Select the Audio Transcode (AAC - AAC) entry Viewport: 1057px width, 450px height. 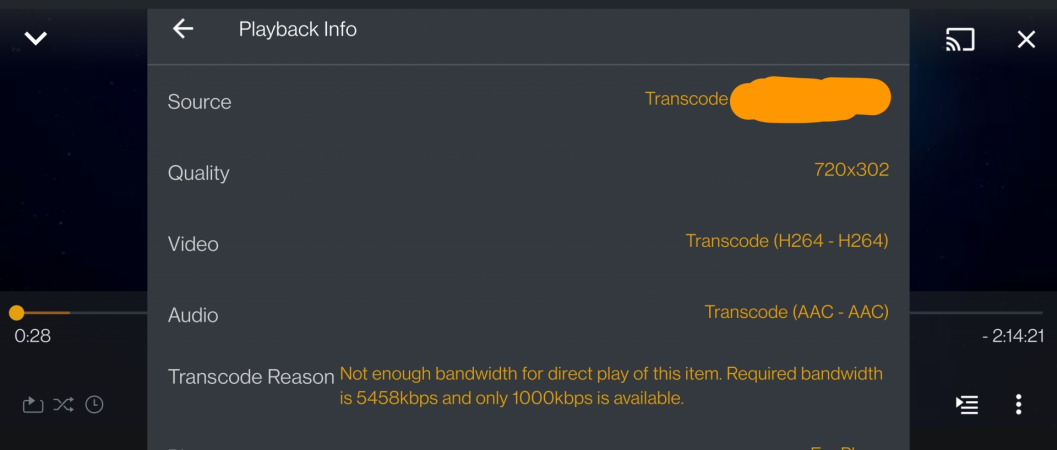click(796, 312)
